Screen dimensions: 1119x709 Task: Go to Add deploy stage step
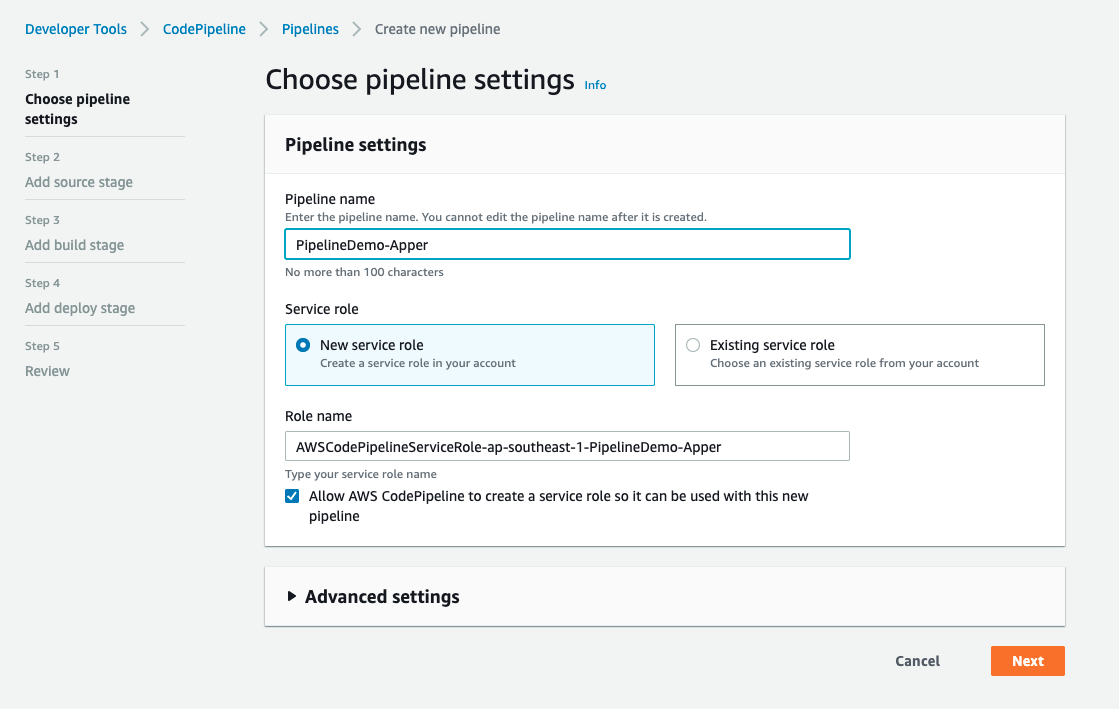[80, 308]
